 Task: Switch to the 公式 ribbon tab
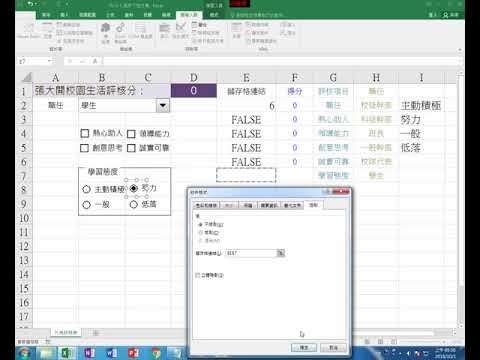[110, 15]
